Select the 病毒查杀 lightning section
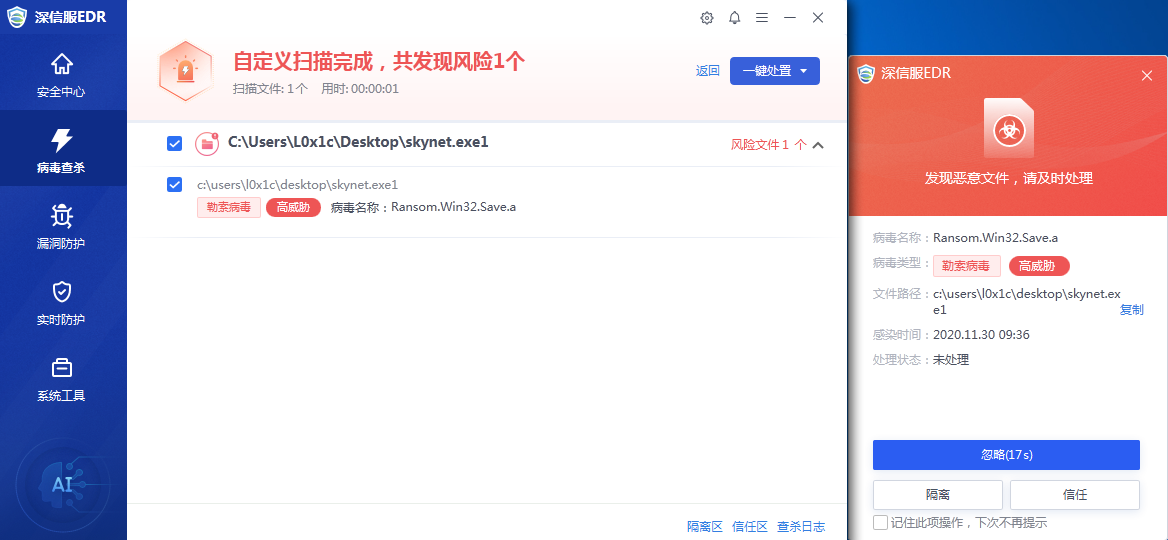This screenshot has height=540, width=1168. (x=62, y=150)
